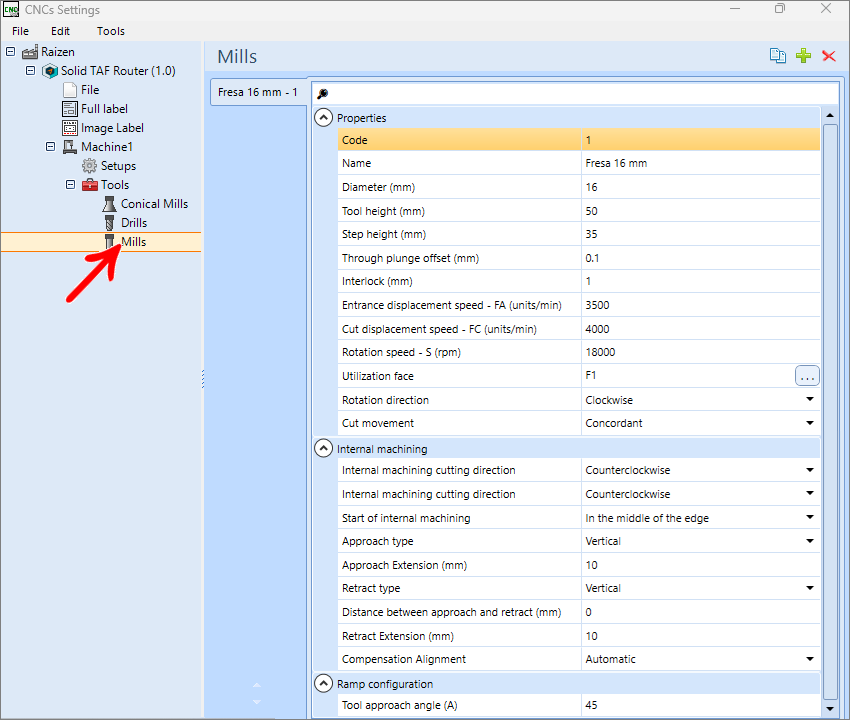850x720 pixels.
Task: Click the Solid TAF Router cube icon
Action: pos(50,71)
